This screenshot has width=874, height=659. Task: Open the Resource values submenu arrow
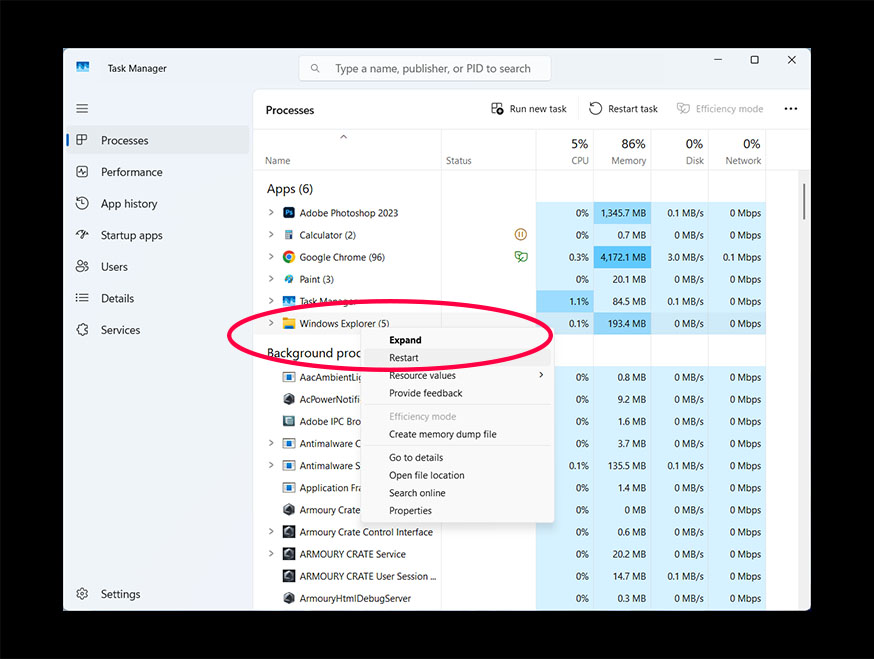(541, 375)
